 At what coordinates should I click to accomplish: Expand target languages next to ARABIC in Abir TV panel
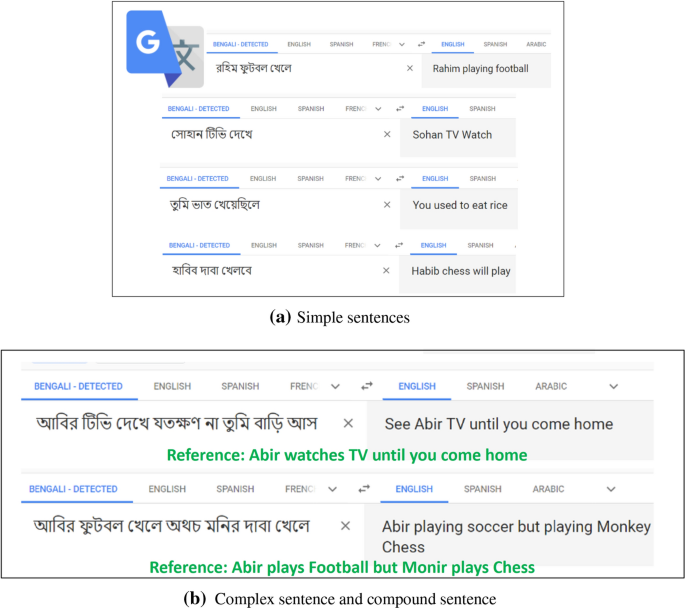tap(614, 386)
